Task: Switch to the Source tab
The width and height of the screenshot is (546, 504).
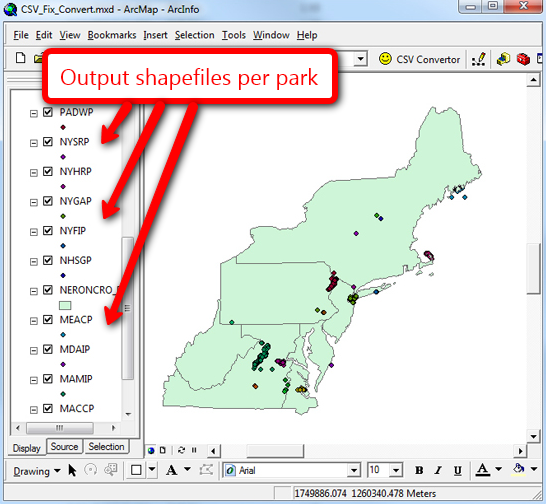Action: click(x=64, y=447)
